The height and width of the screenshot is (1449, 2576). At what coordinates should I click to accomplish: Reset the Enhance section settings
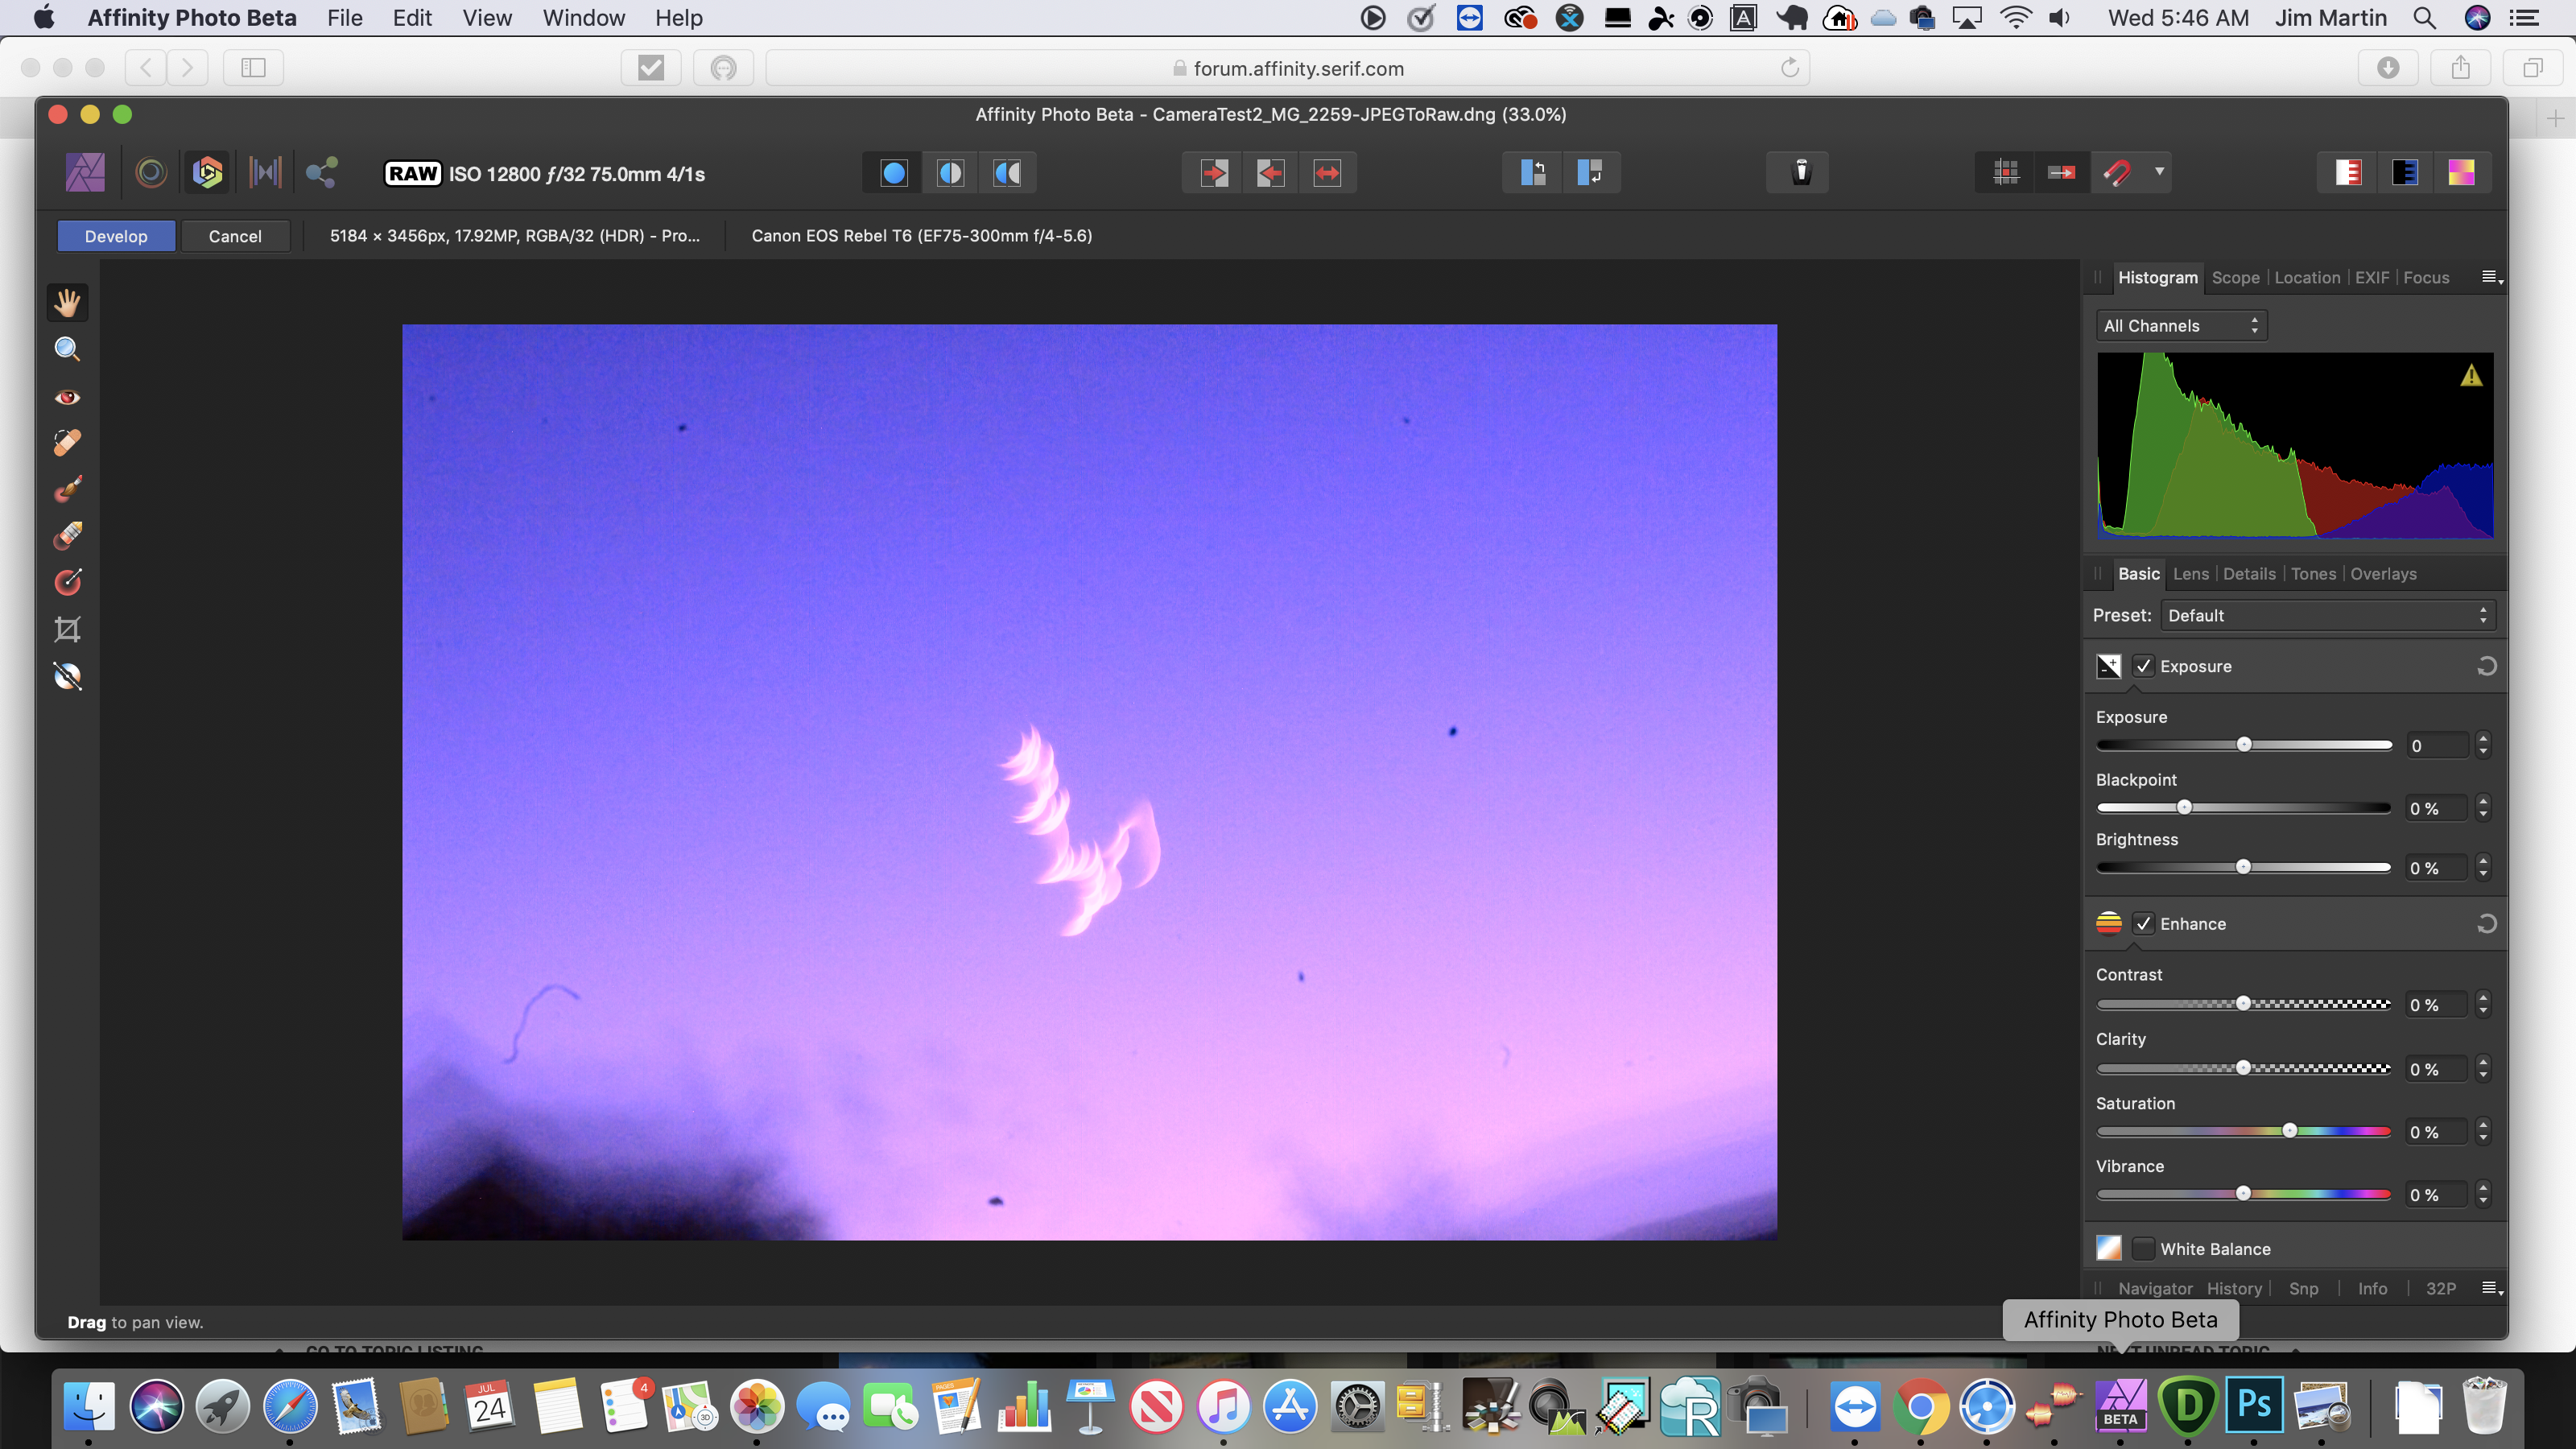click(2486, 924)
